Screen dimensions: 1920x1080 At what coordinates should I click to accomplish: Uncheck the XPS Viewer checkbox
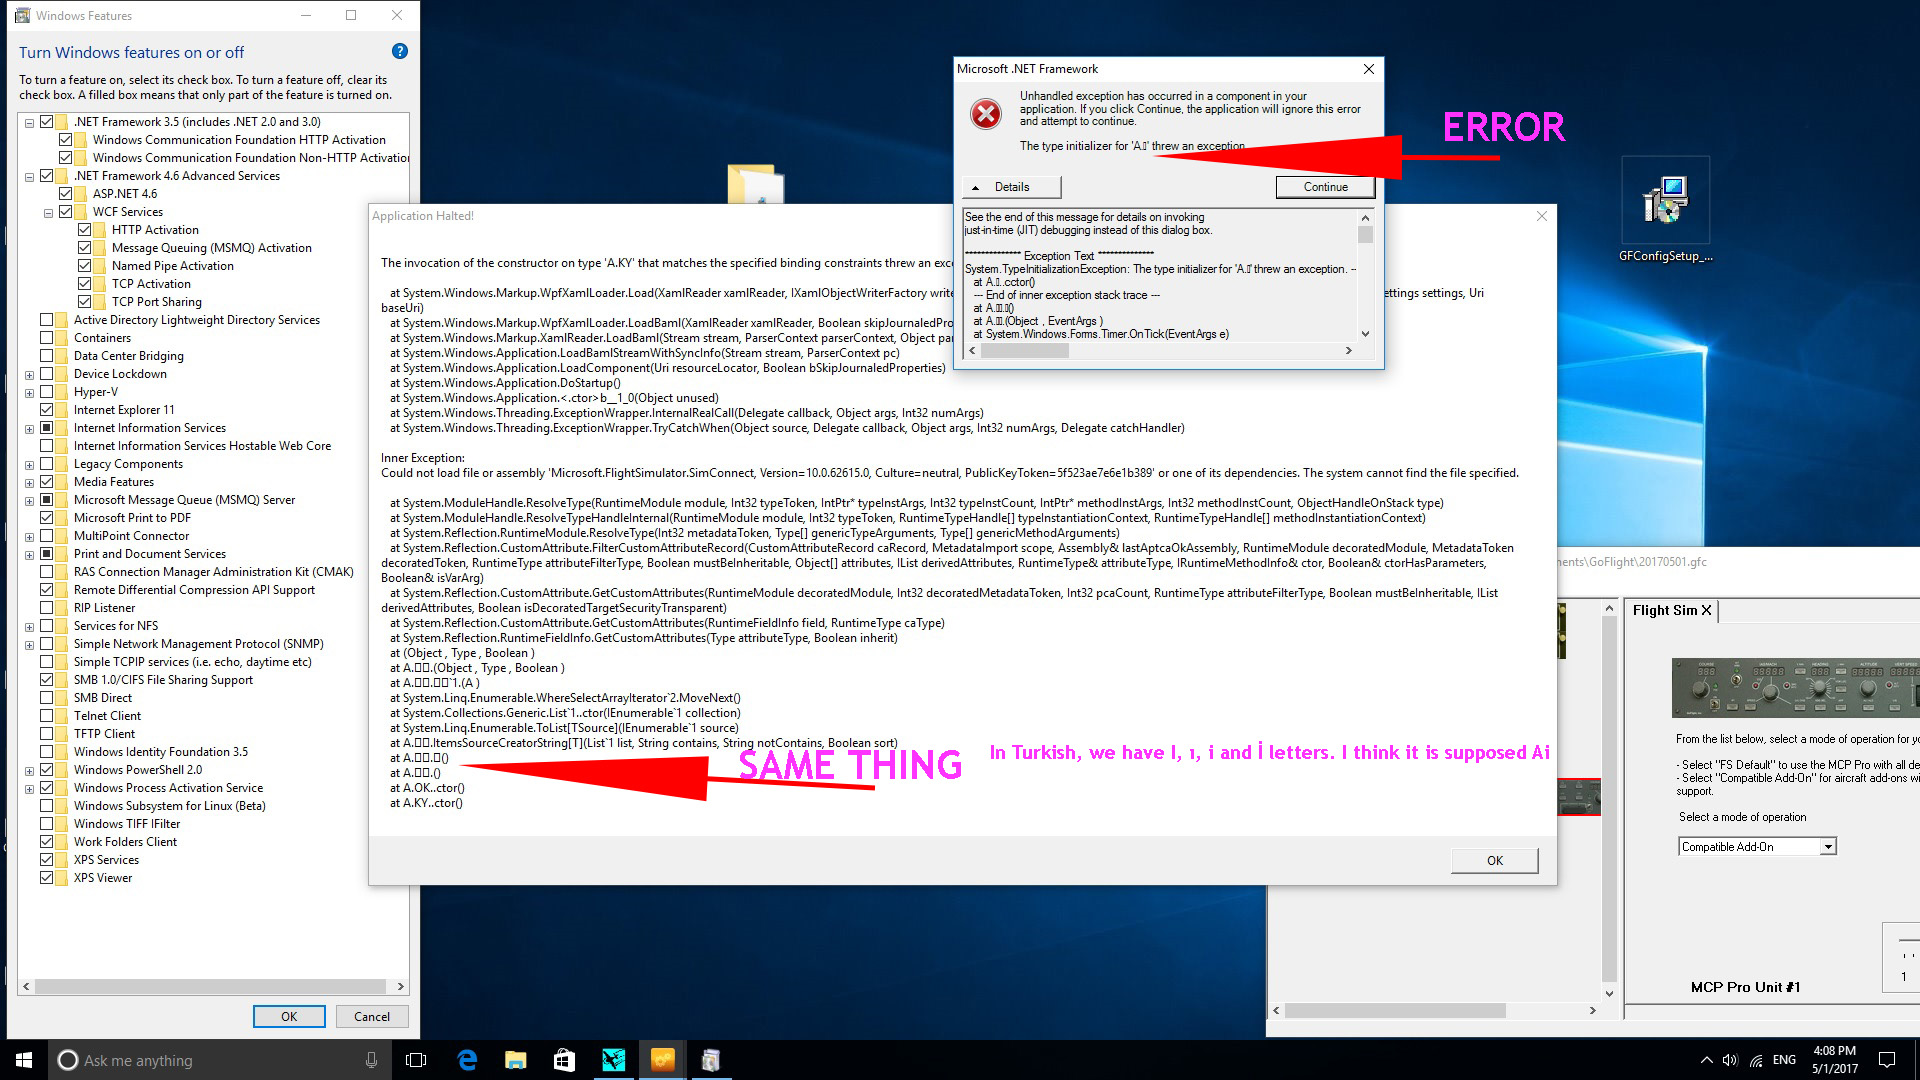pos(47,878)
